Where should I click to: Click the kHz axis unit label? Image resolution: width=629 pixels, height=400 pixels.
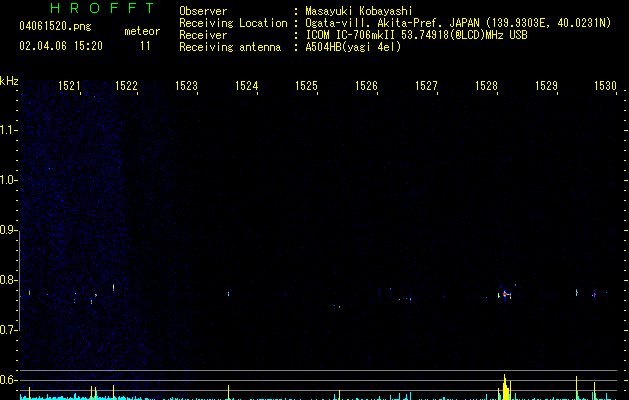tap(9, 81)
